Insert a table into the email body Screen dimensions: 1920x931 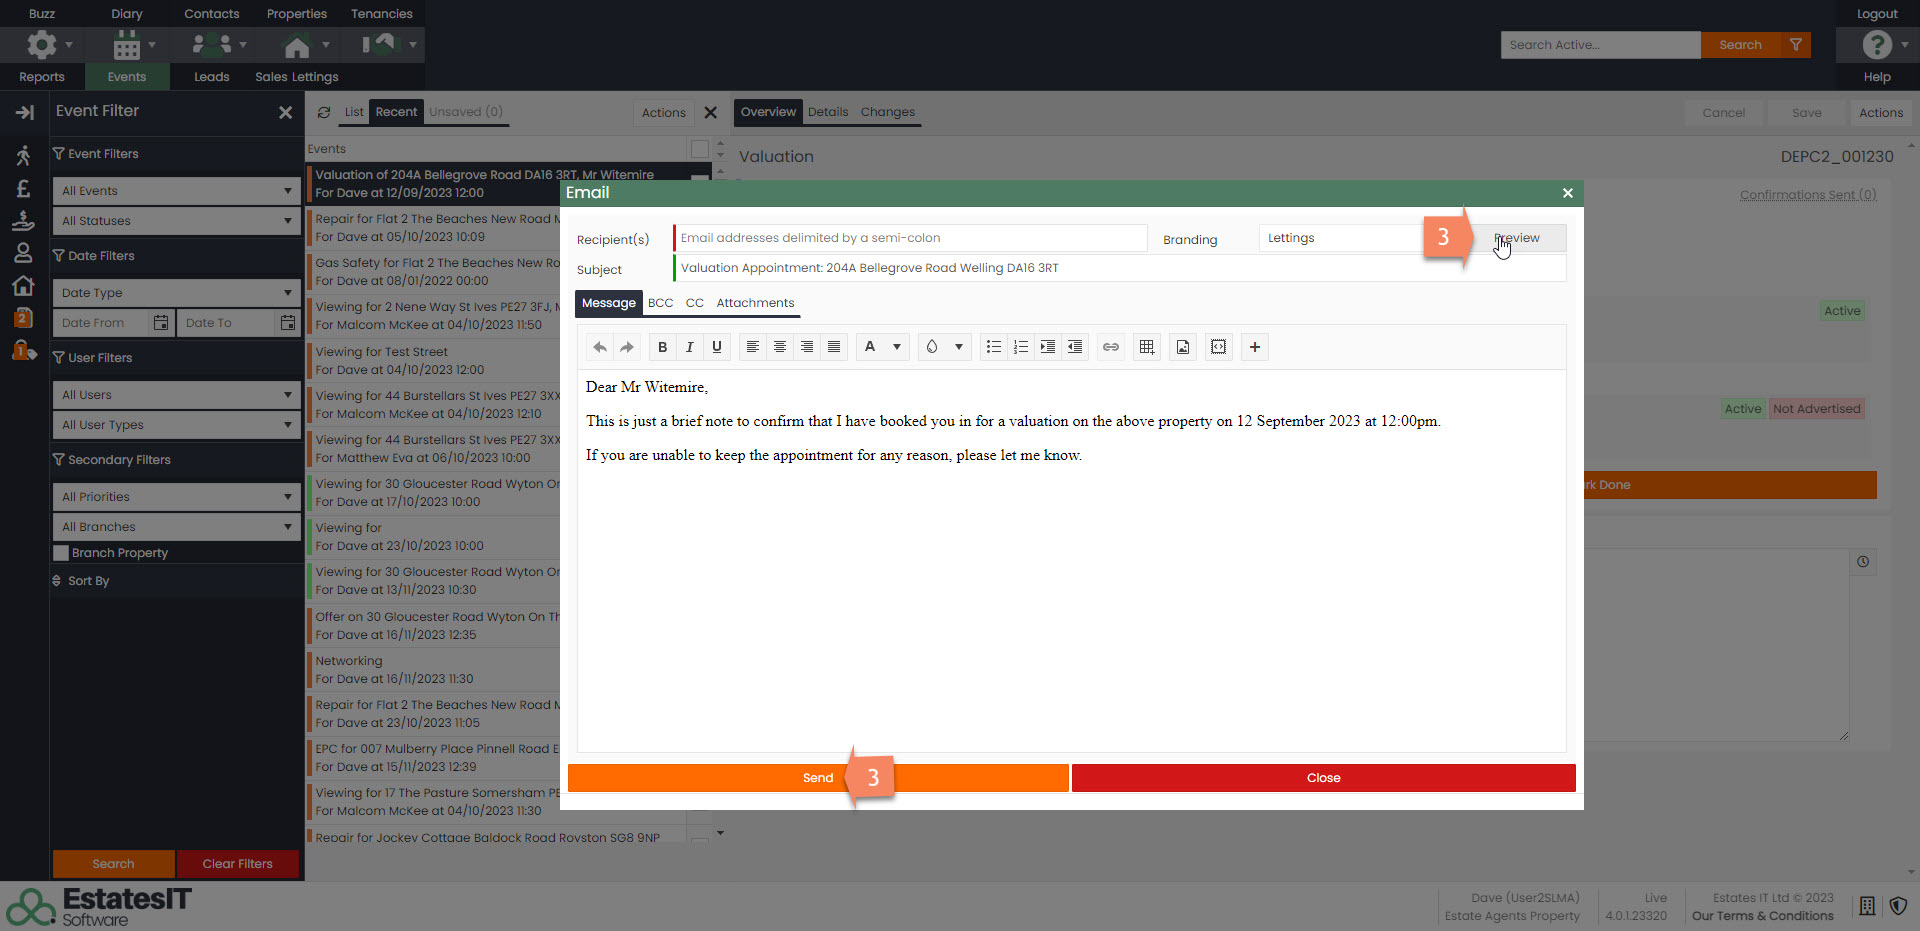coord(1146,347)
